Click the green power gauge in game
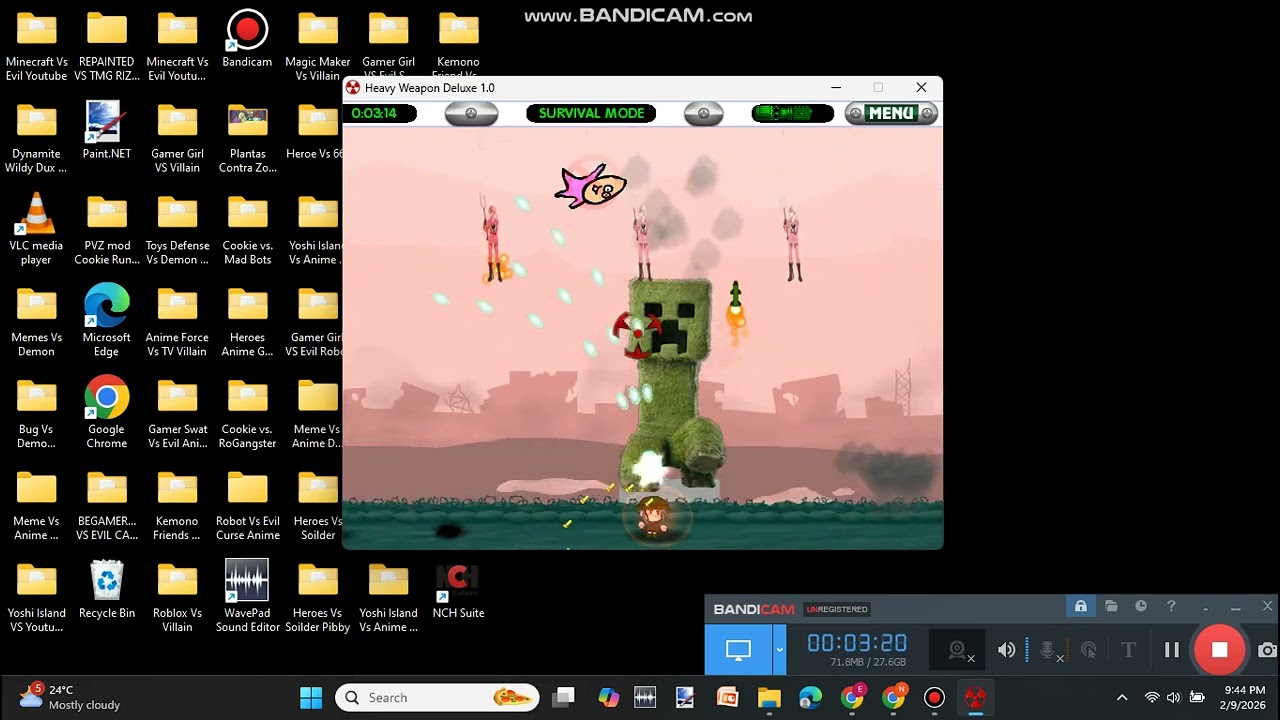The height and width of the screenshot is (720, 1280). tap(792, 113)
